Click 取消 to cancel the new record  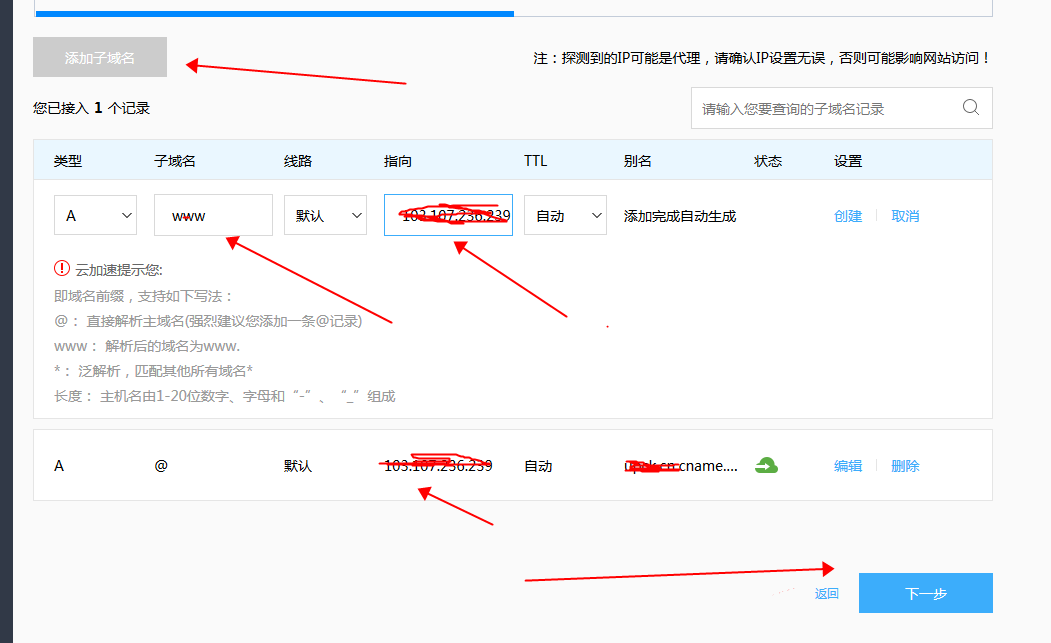[x=905, y=216]
